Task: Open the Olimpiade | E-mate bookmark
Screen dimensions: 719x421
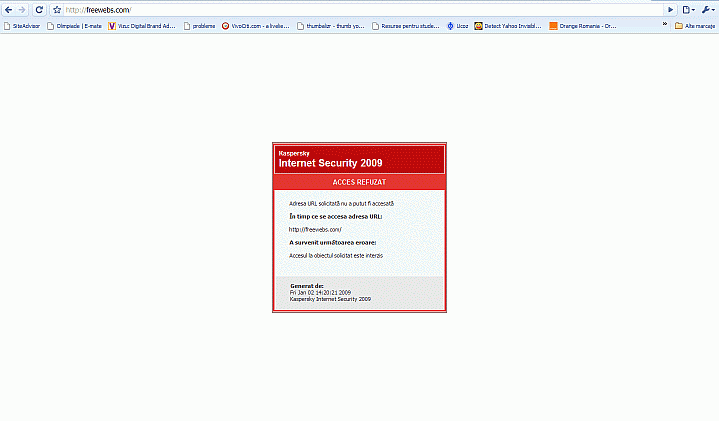Action: tap(74, 26)
